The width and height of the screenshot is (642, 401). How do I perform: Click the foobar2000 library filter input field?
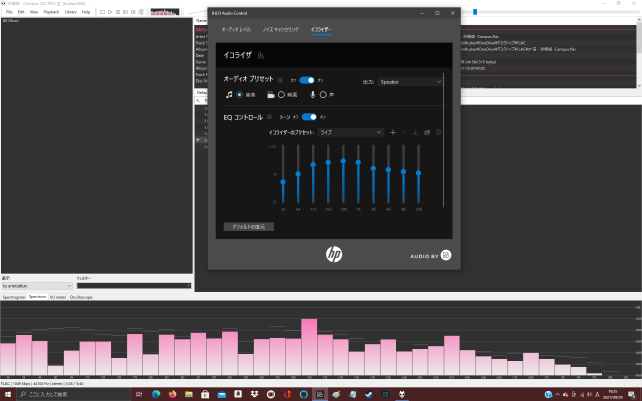(133, 286)
